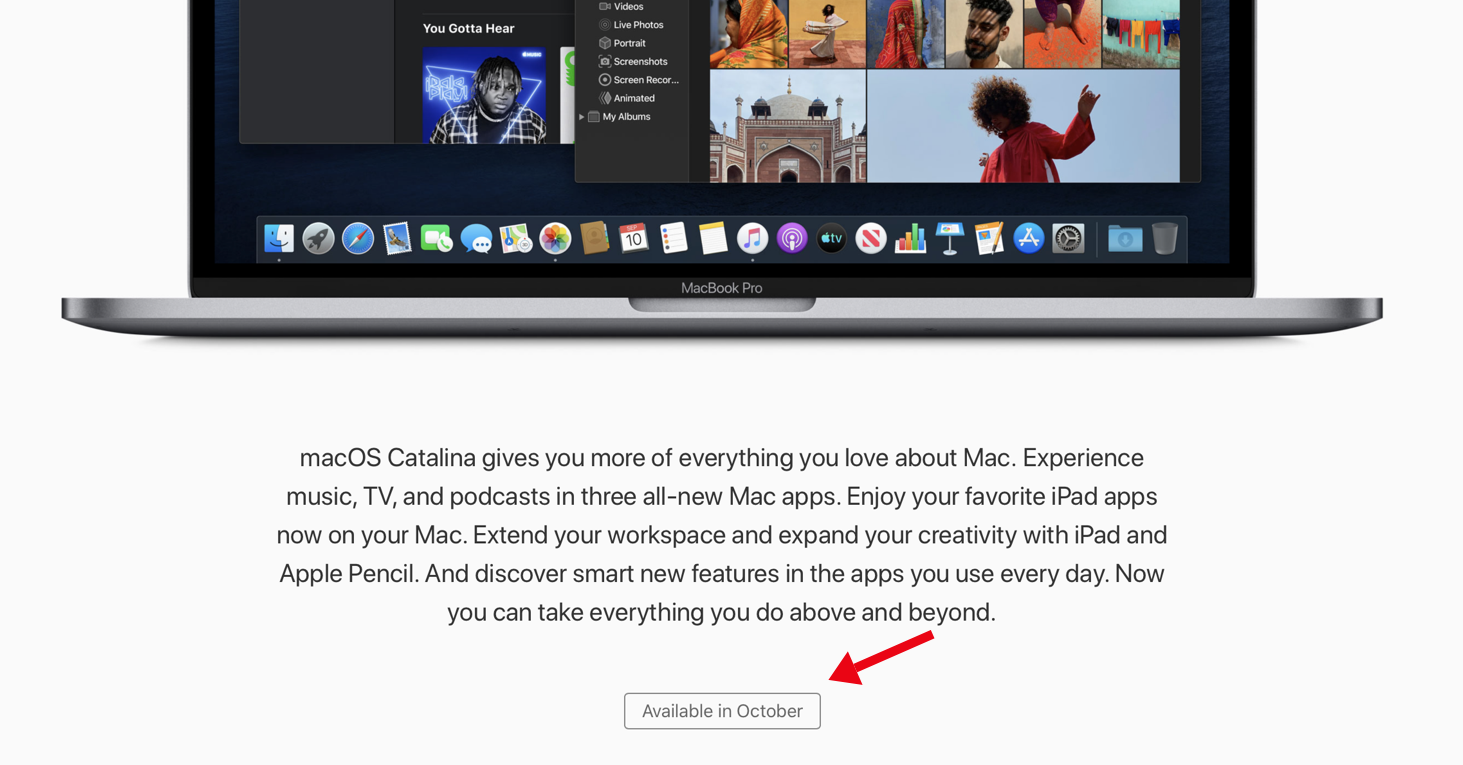
Task: Open photo of hanging colorful laundry
Action: click(1141, 34)
